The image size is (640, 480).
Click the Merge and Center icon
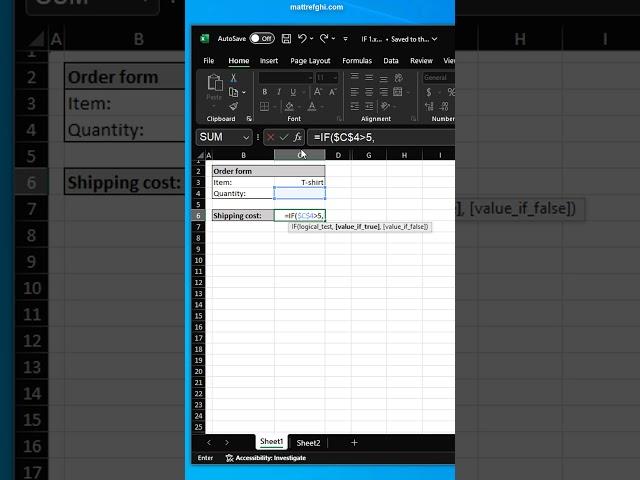(x=398, y=92)
